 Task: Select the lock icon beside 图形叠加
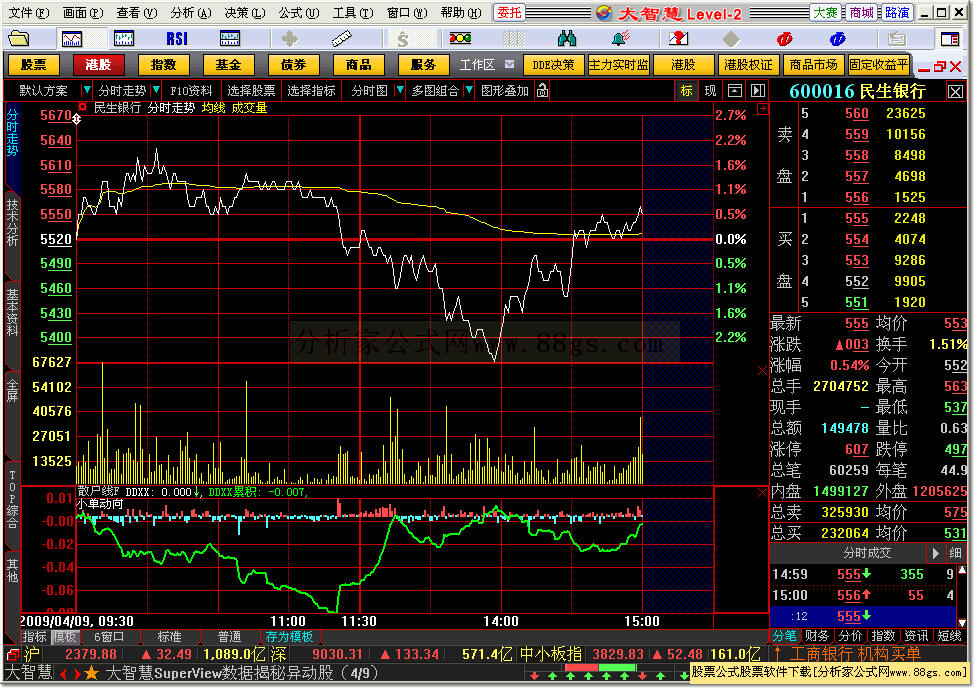pyautogui.click(x=543, y=91)
